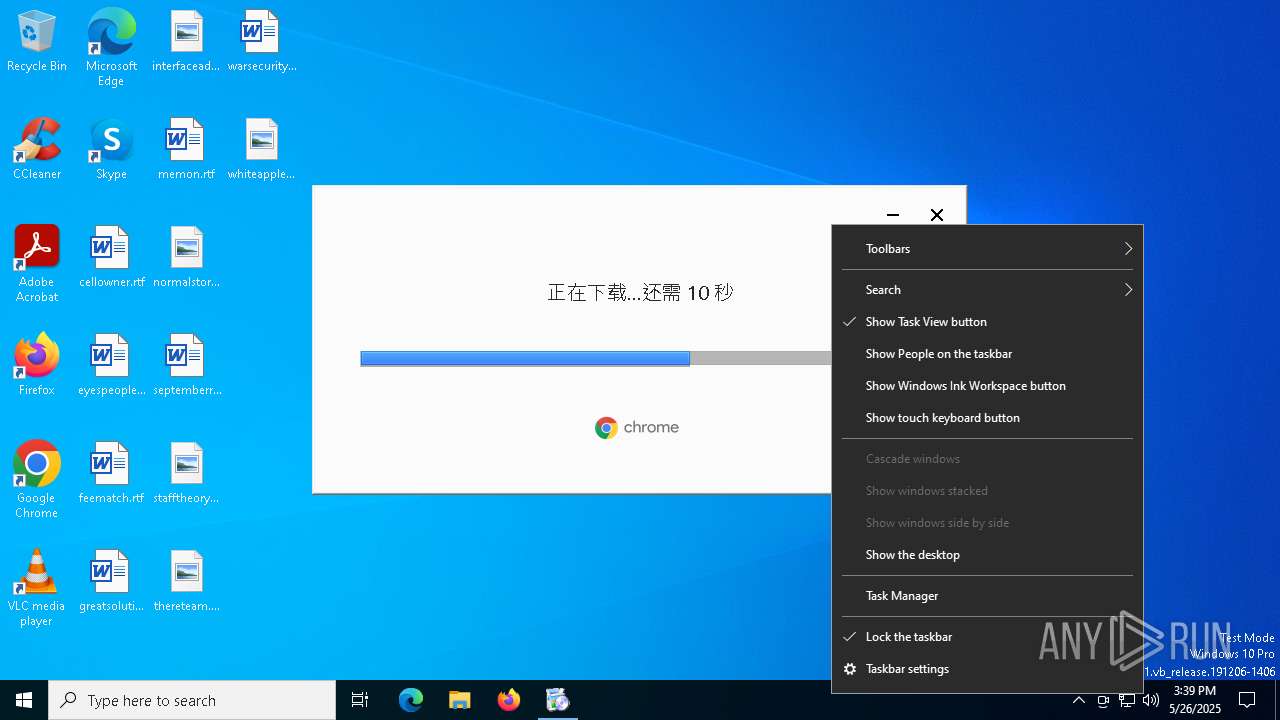Choose Show the desktop menu entry
This screenshot has height=720, width=1280.
coord(987,555)
